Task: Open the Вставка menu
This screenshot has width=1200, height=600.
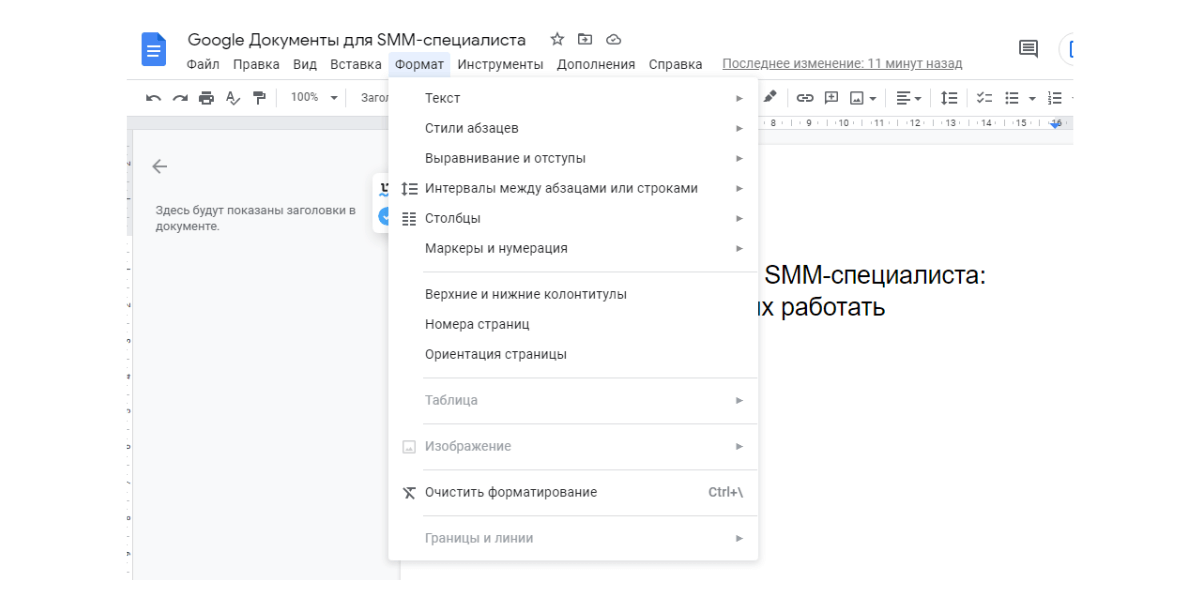Action: (x=355, y=64)
